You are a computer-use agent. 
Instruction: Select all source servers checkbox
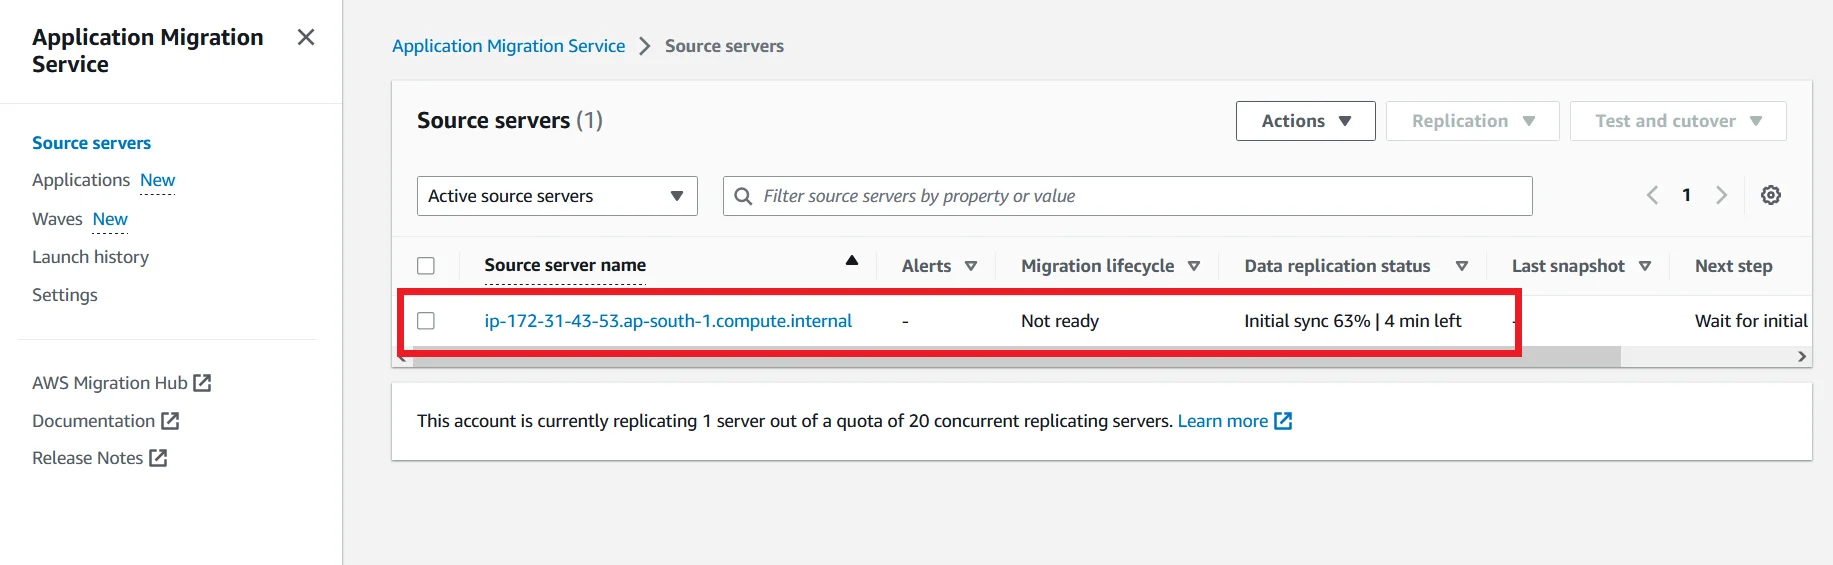pos(426,266)
